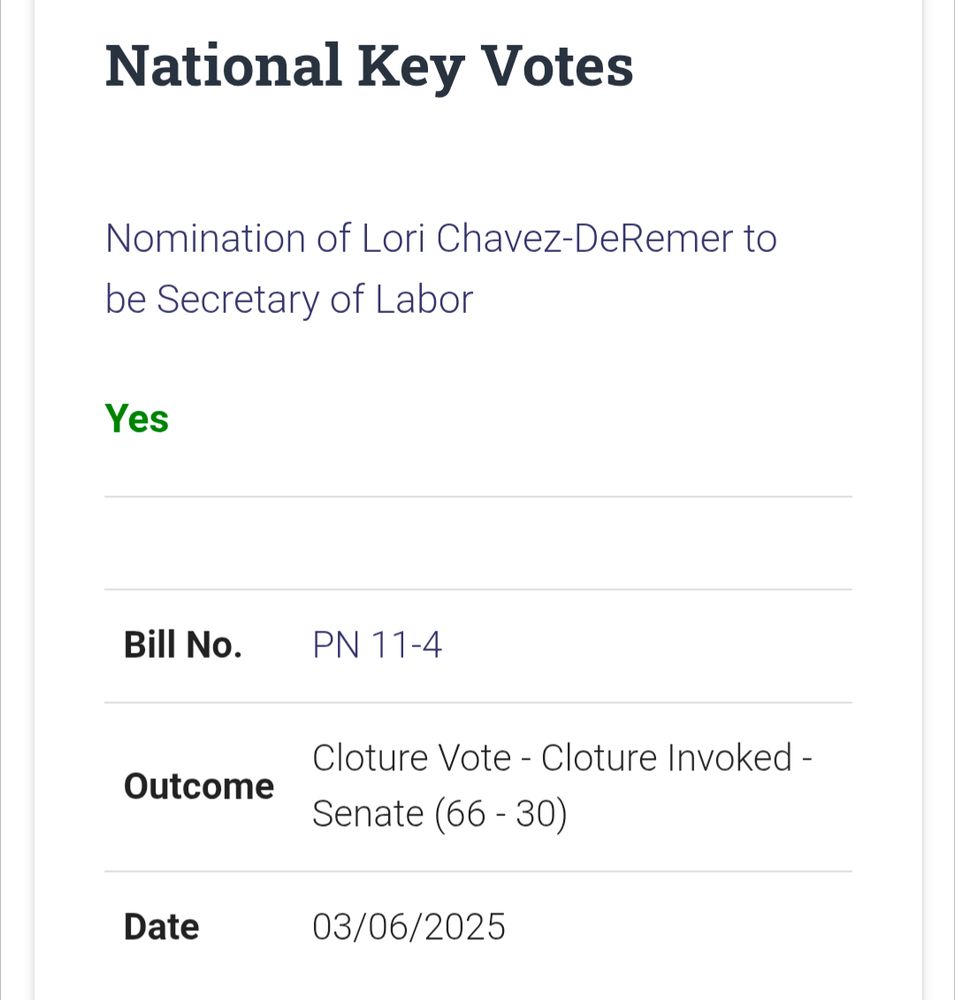Click the word 'Key' in the heading
Screen dimensions: 955x1000
(410, 68)
